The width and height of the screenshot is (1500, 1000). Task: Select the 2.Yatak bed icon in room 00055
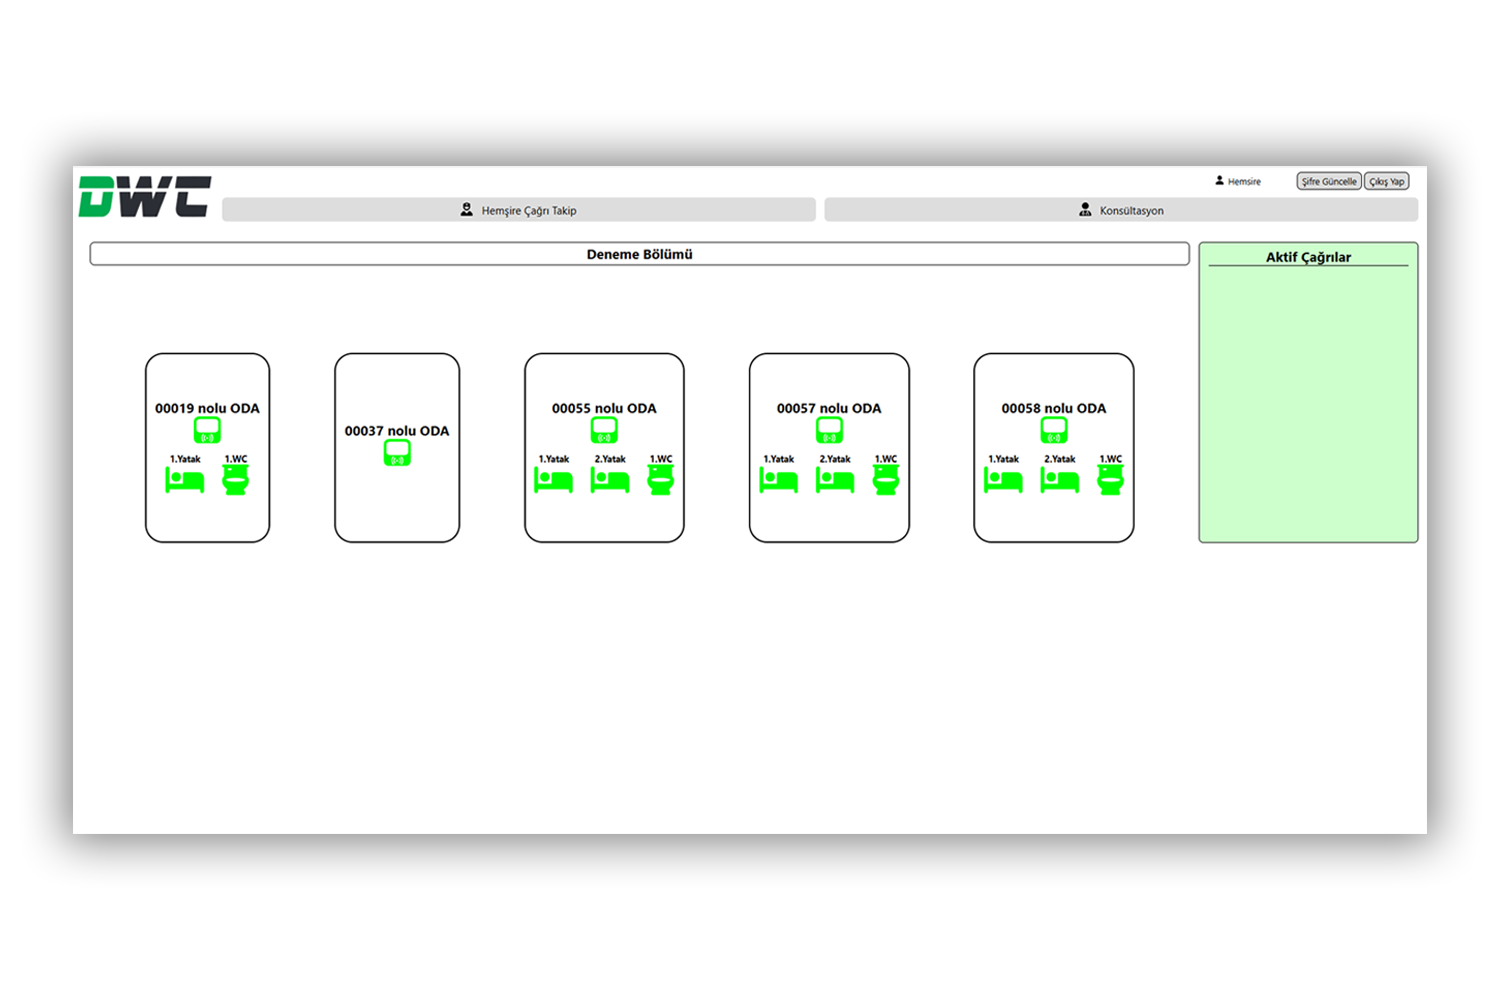(x=610, y=481)
